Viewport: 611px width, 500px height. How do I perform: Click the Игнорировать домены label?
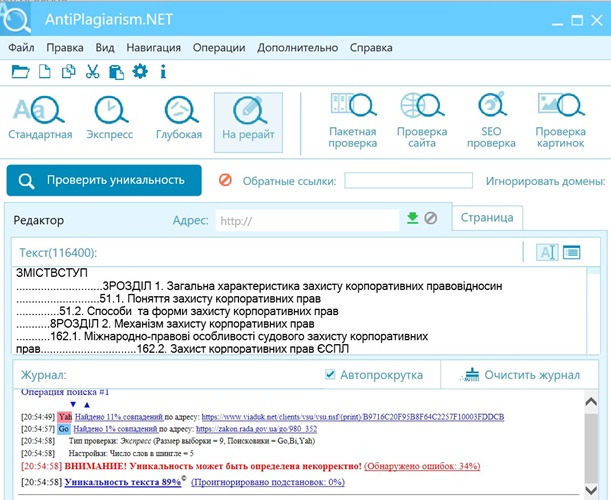click(x=546, y=181)
